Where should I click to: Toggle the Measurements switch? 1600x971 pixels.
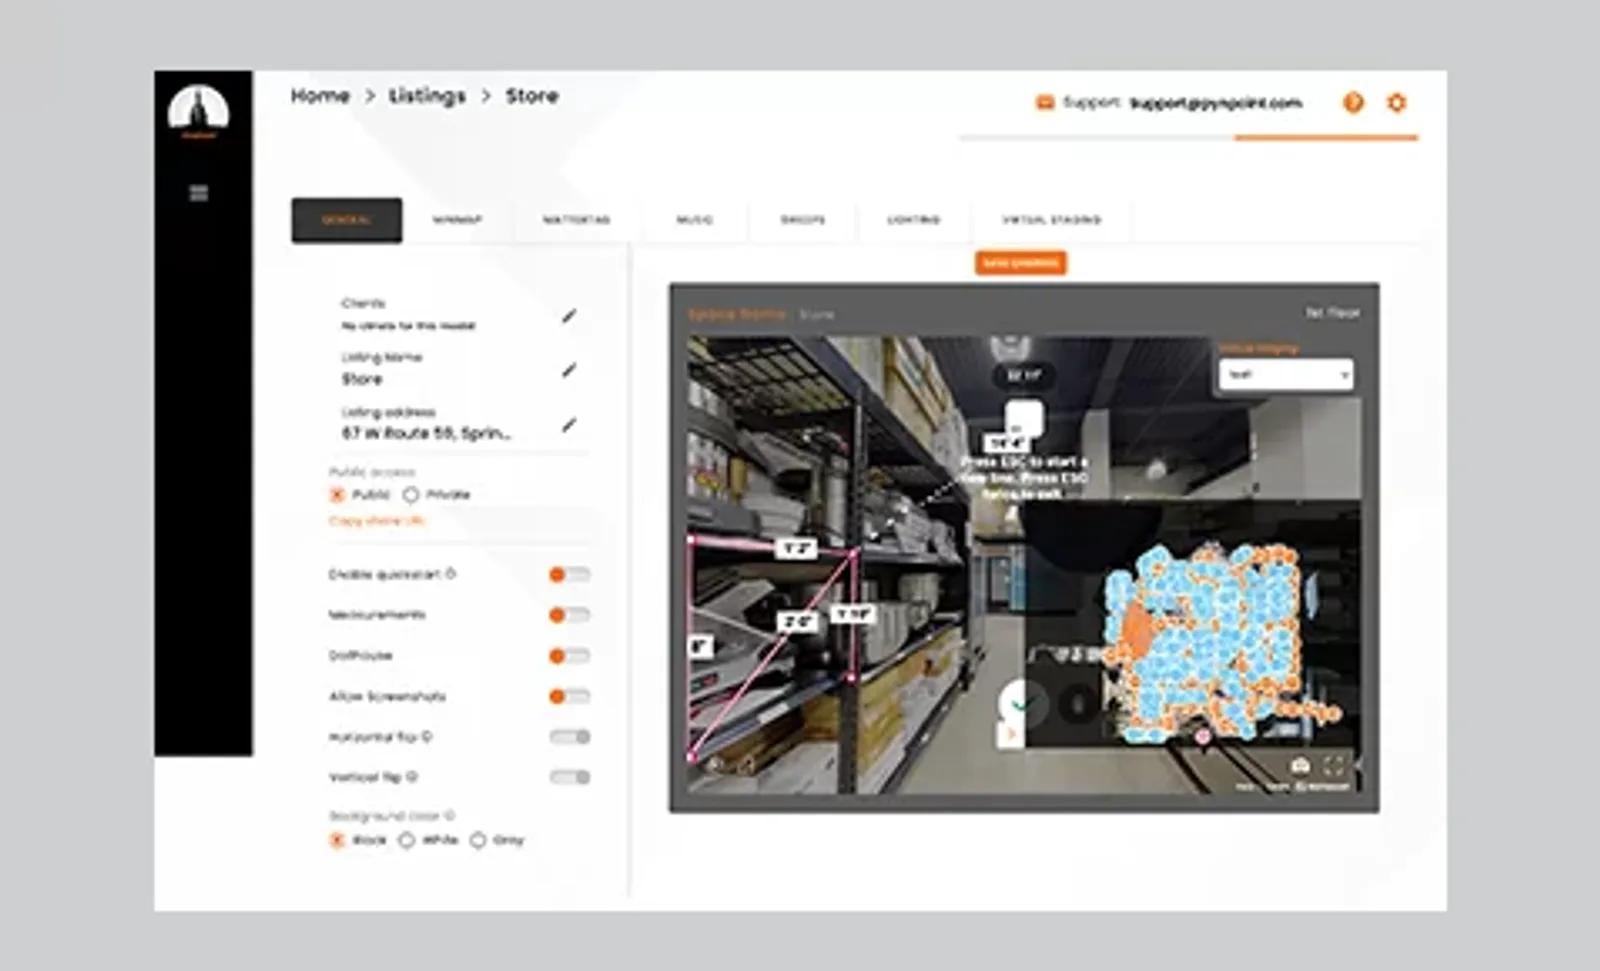(x=570, y=615)
